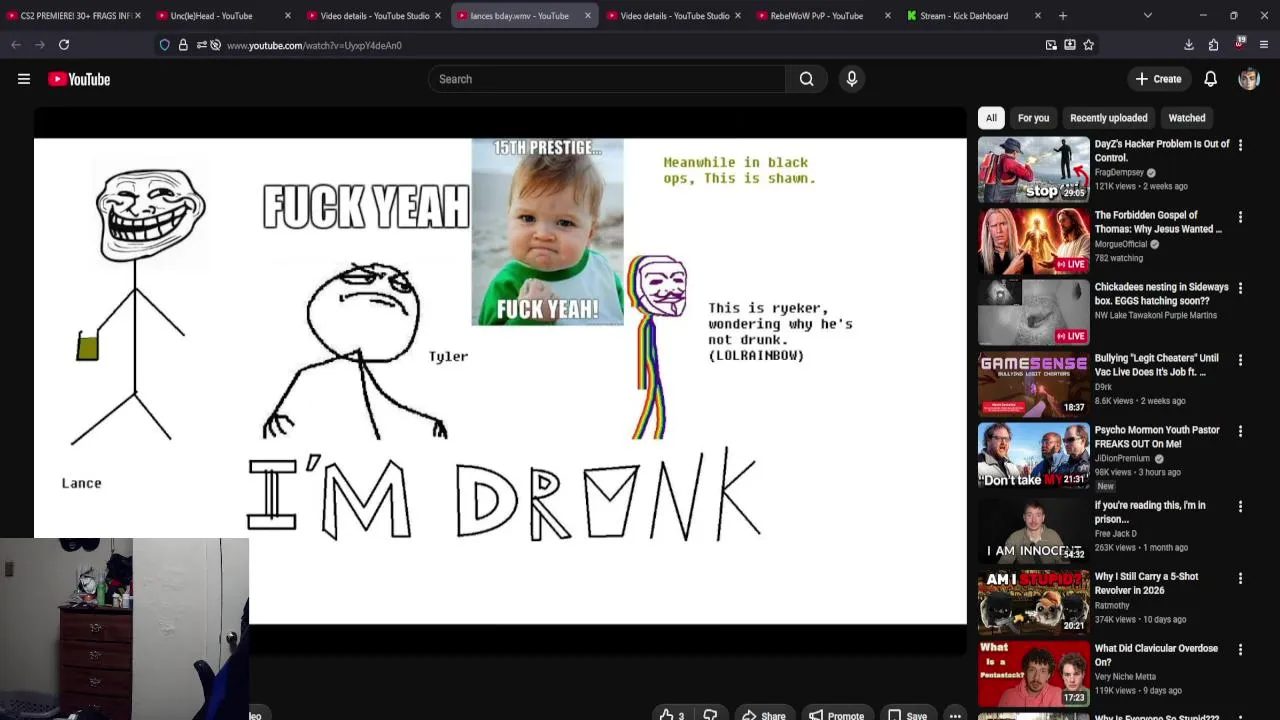1280x720 pixels.
Task: Focus the YouTube search field
Action: 607,79
